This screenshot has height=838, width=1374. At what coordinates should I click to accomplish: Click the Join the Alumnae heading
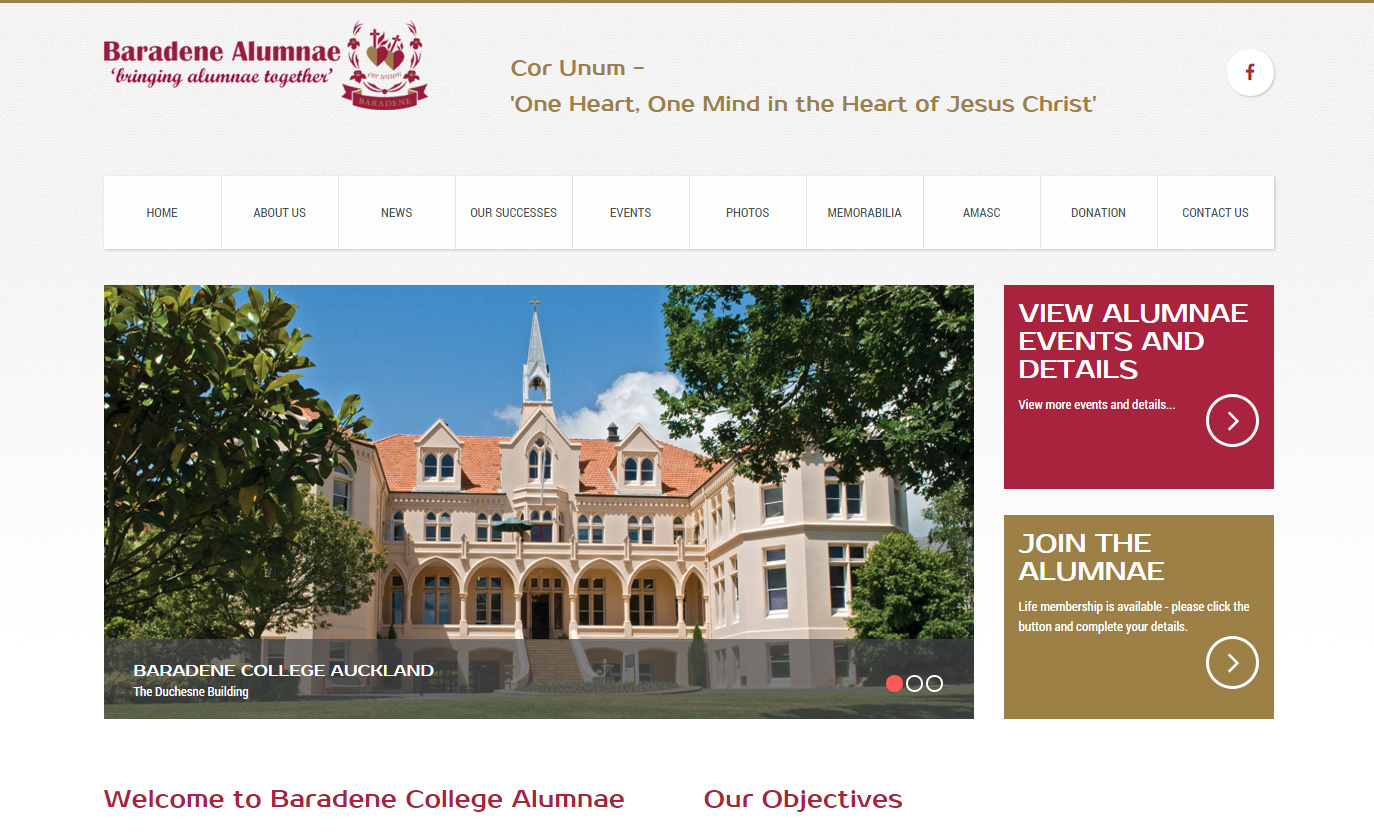coord(1091,557)
